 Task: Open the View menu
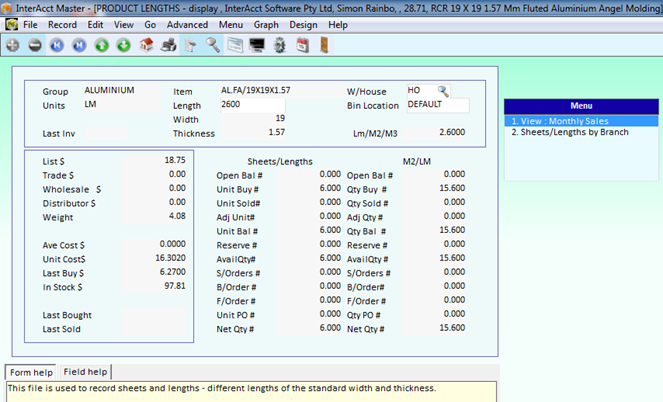(x=123, y=25)
